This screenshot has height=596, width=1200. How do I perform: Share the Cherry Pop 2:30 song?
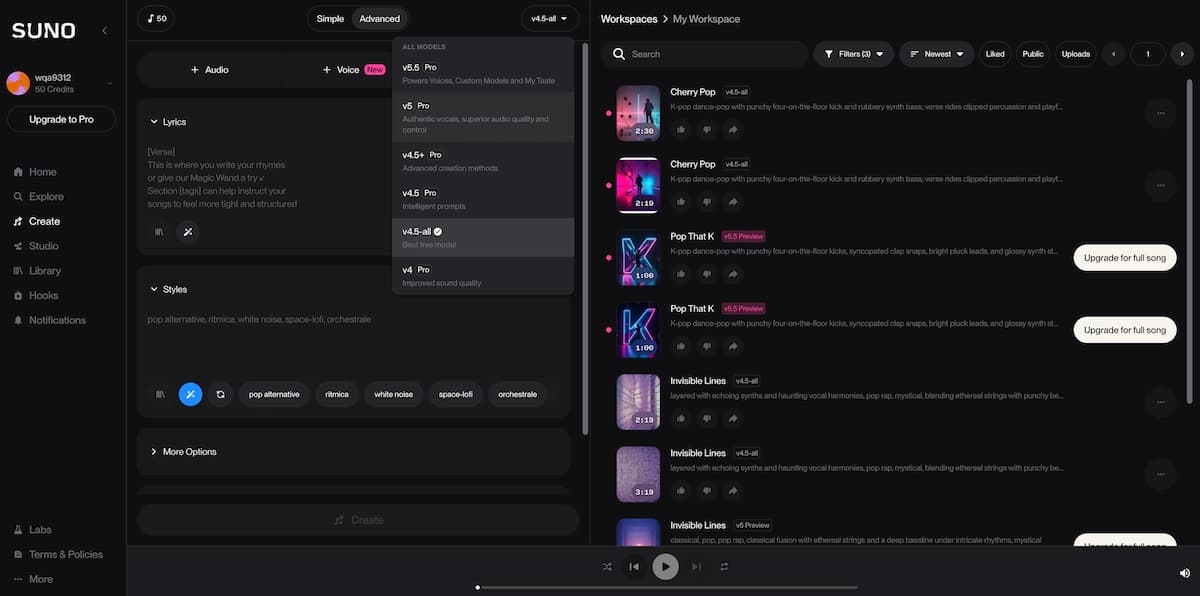pos(733,129)
